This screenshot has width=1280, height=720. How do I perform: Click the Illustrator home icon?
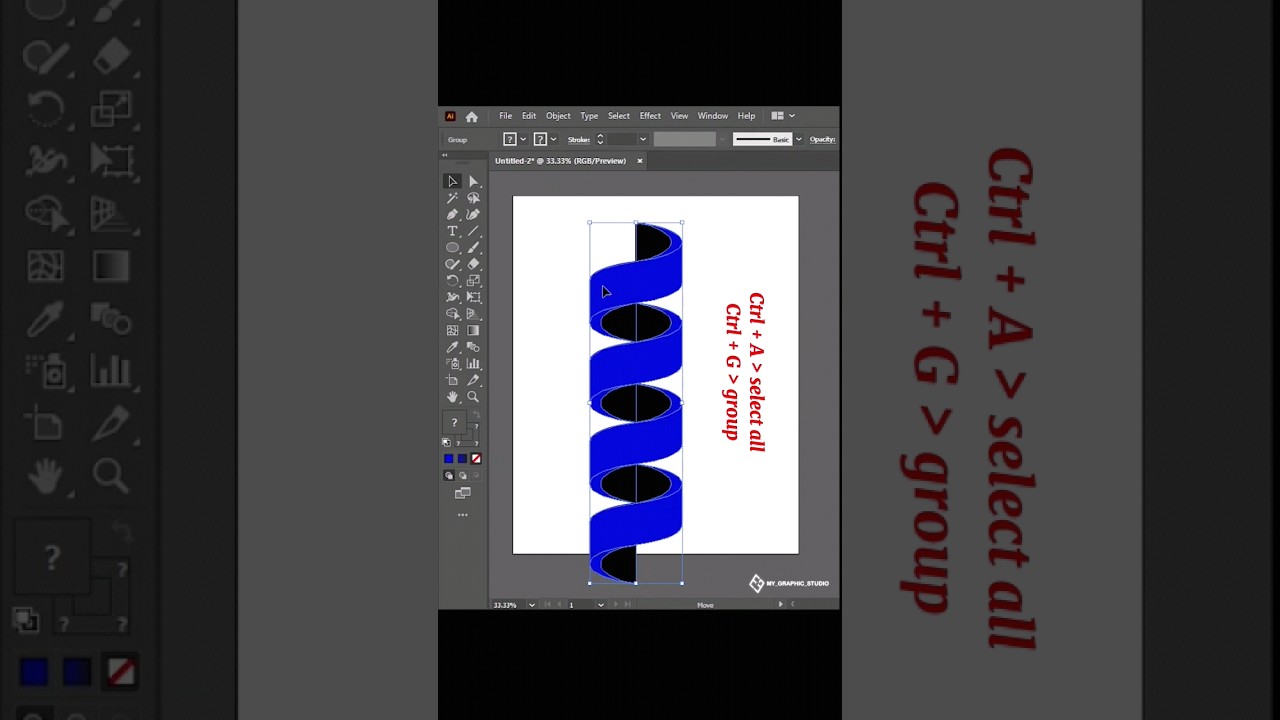[x=471, y=116]
